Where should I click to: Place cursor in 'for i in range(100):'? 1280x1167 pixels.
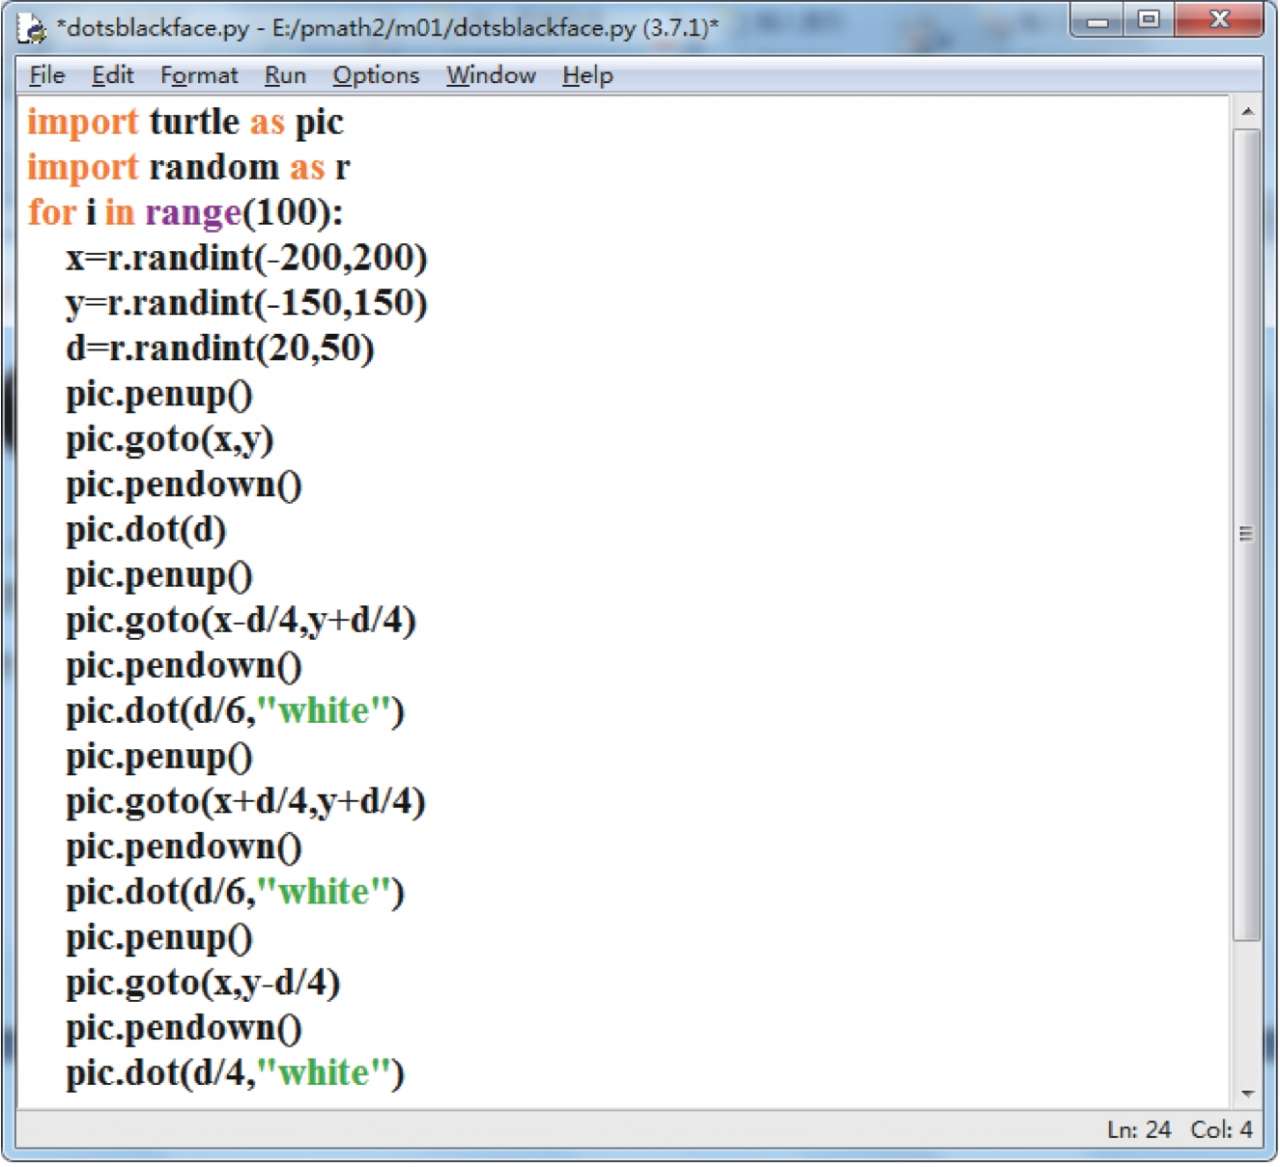click(x=185, y=212)
